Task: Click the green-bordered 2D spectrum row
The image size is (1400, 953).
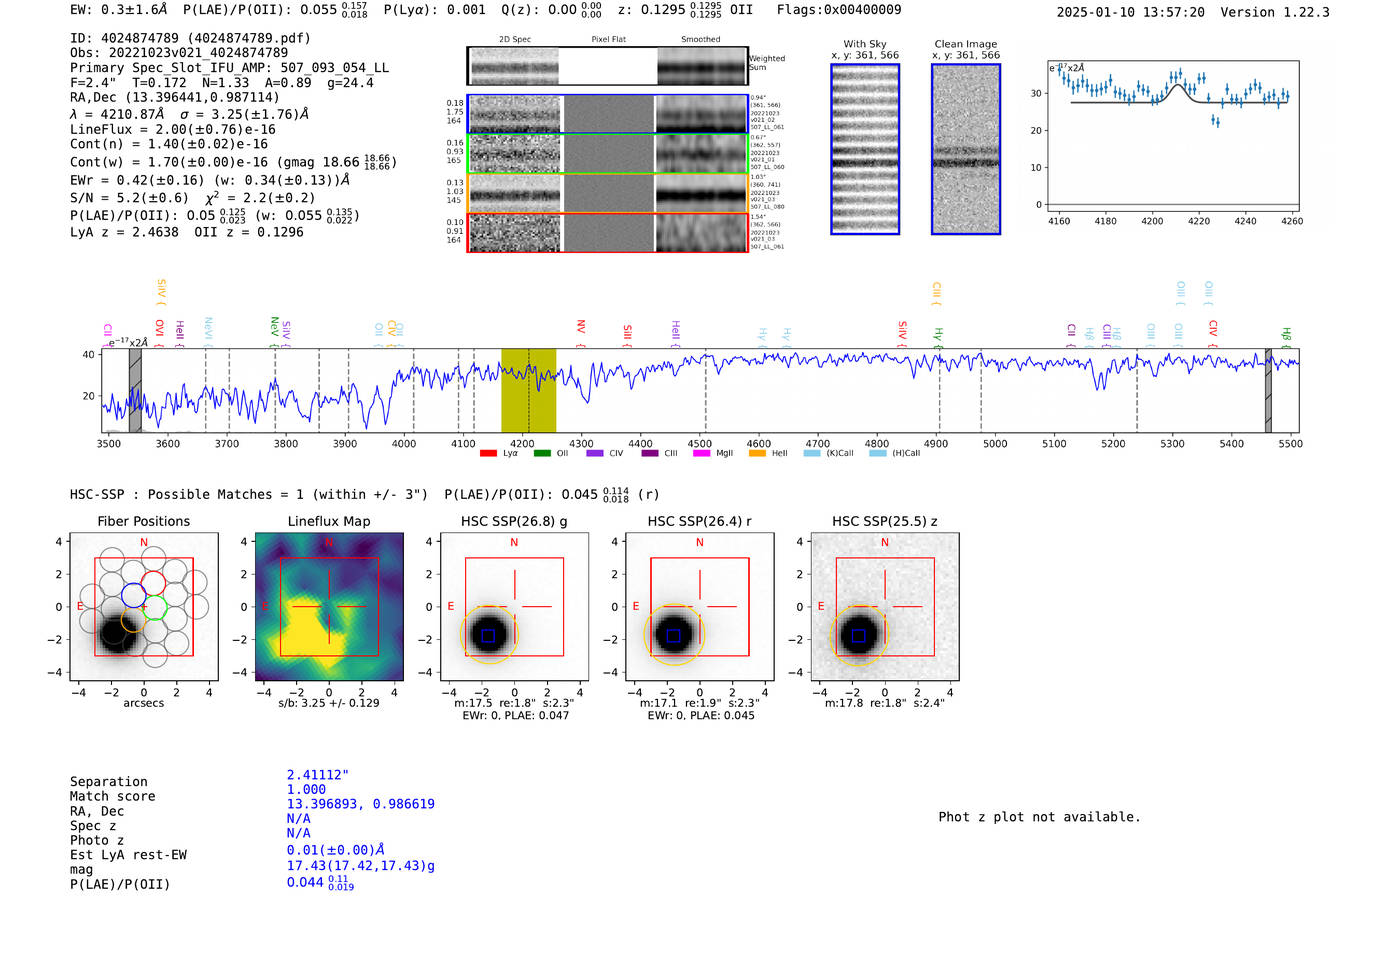Action: point(607,153)
